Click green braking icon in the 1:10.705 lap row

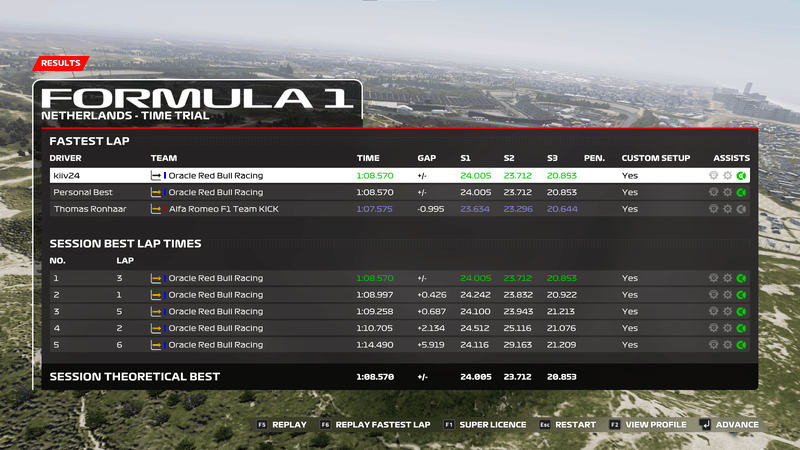pos(741,328)
